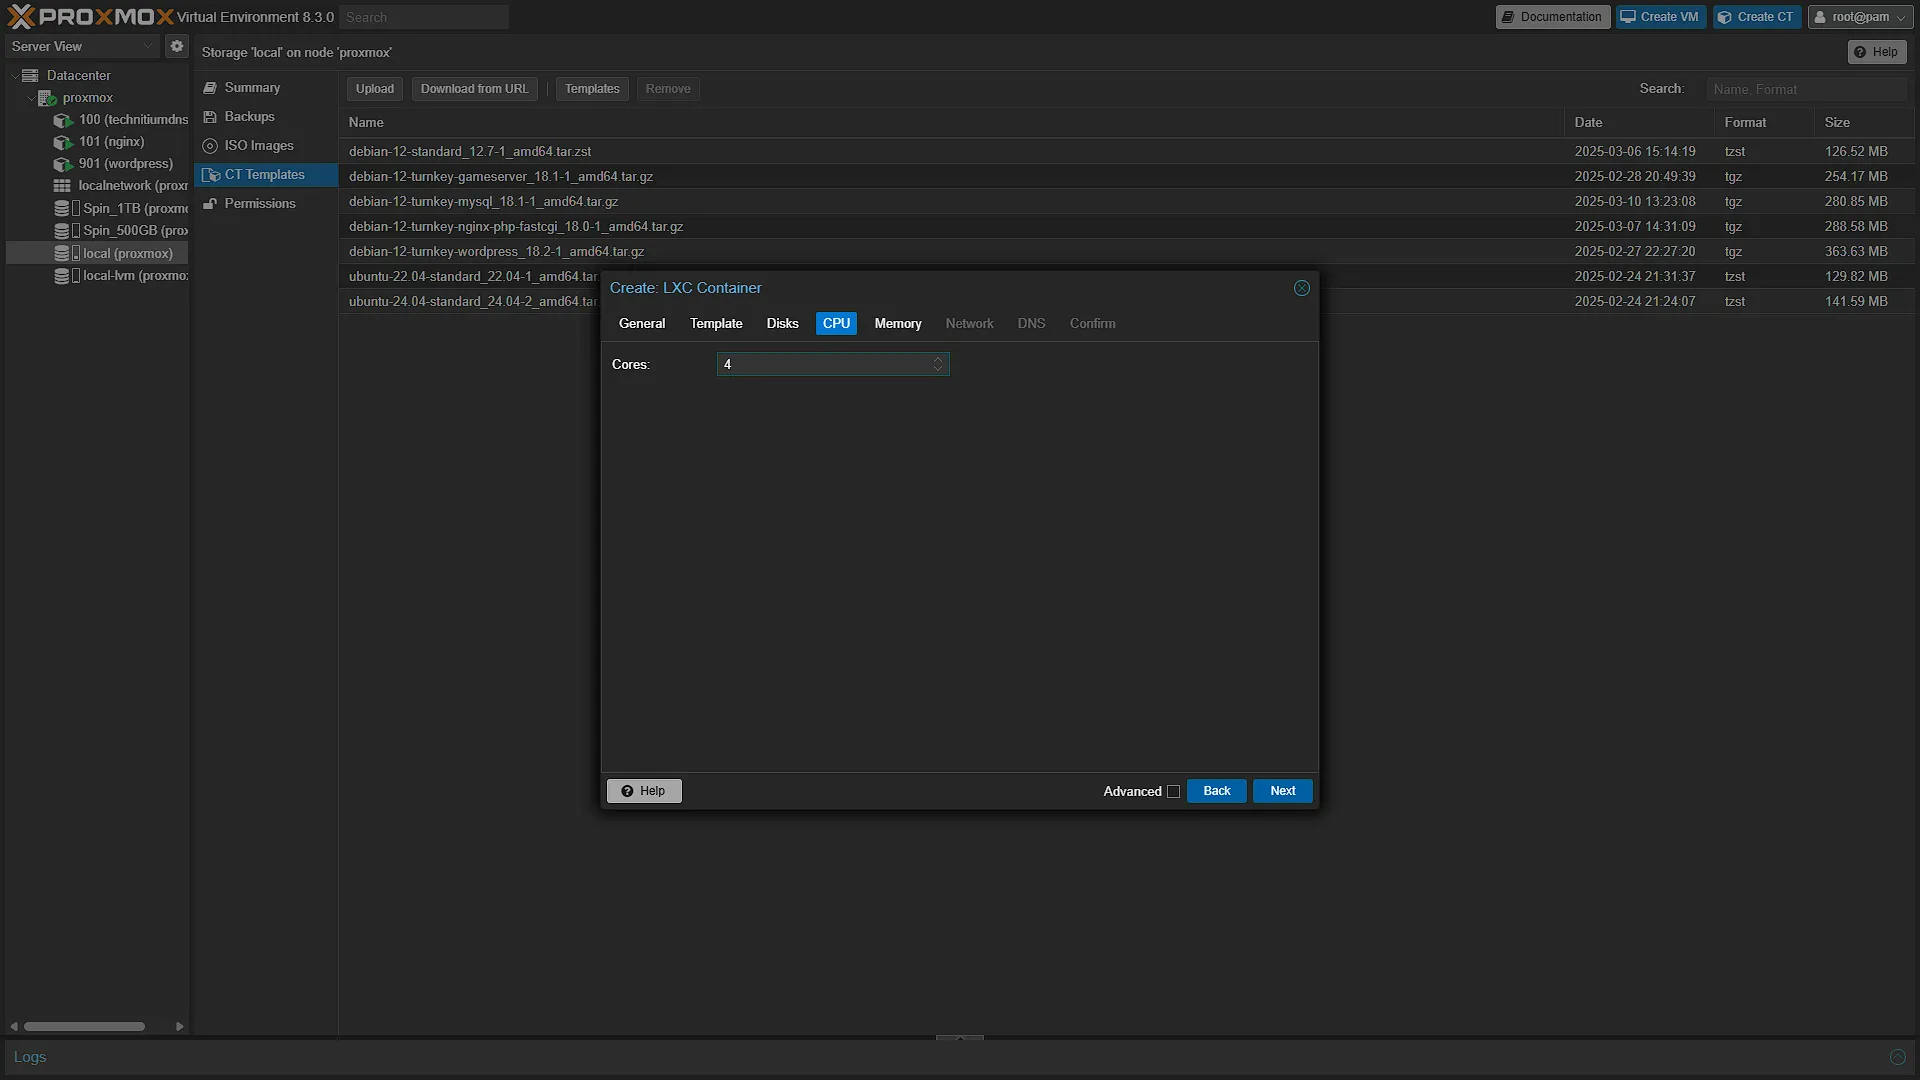Expand the Logs panel handle

pos(960,1038)
